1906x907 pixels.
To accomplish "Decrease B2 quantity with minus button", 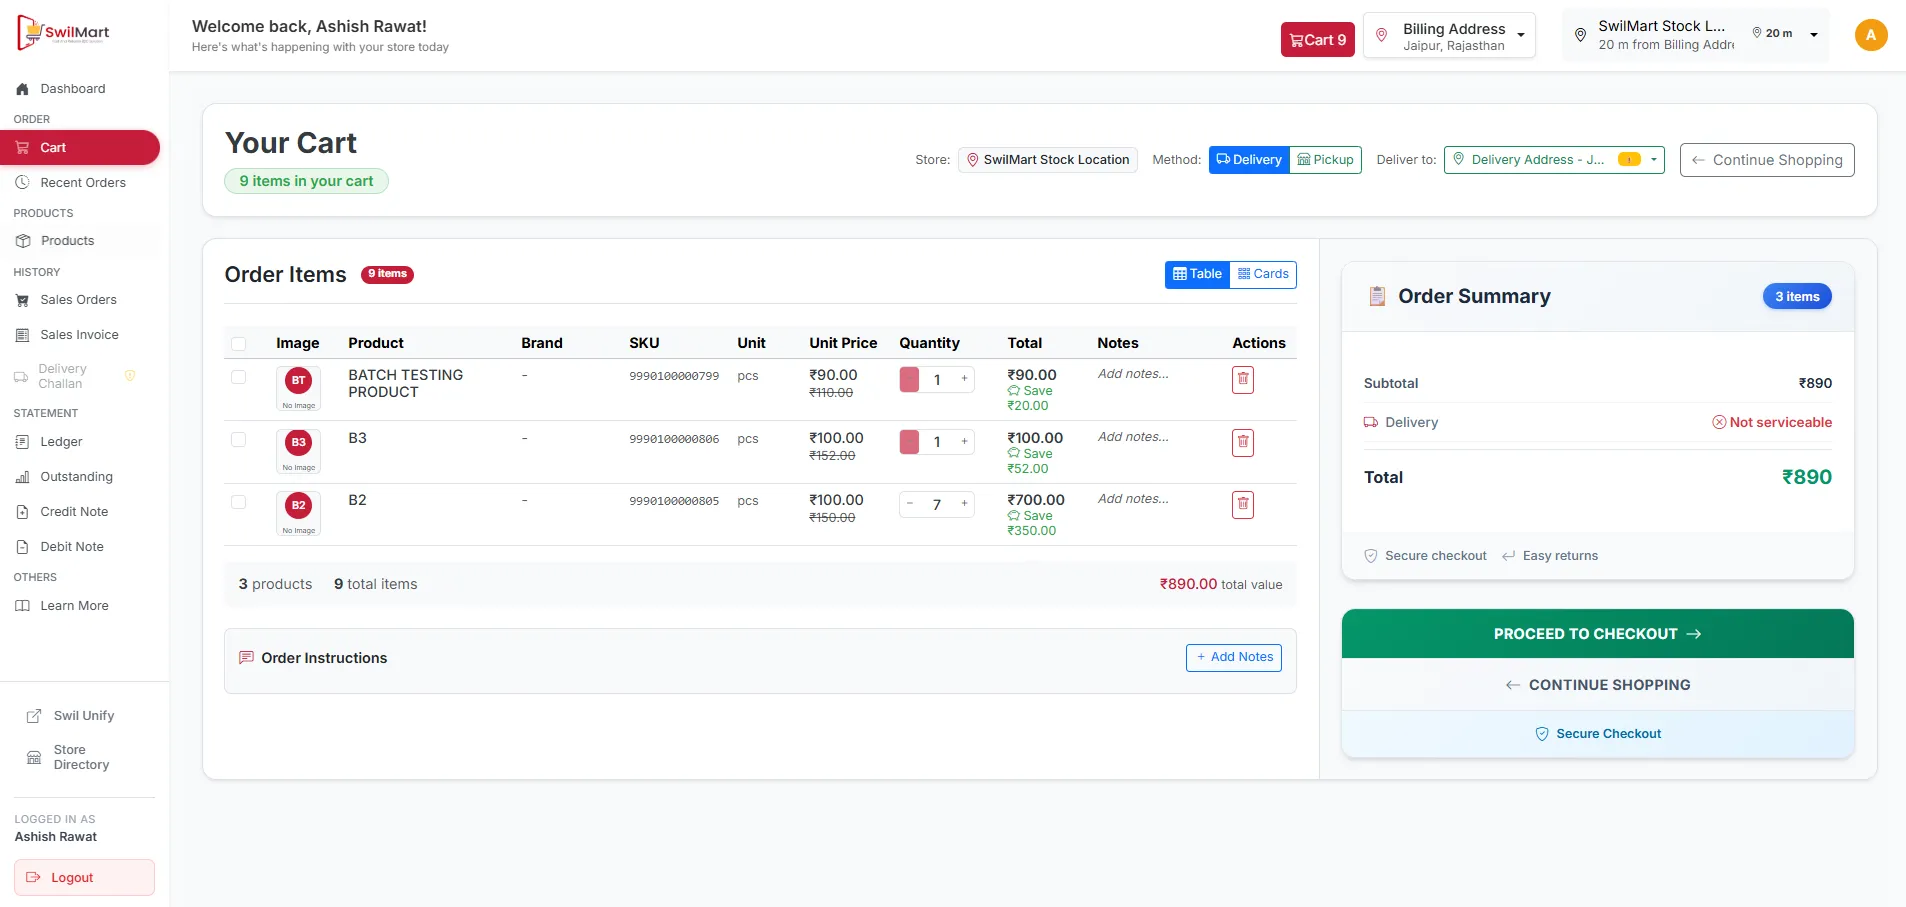I will (910, 504).
